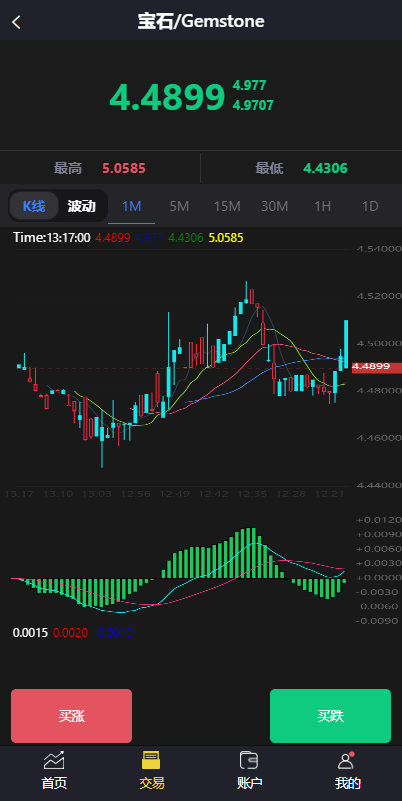Click the 最高 5.0585 high value
402x801 pixels.
(x=124, y=168)
